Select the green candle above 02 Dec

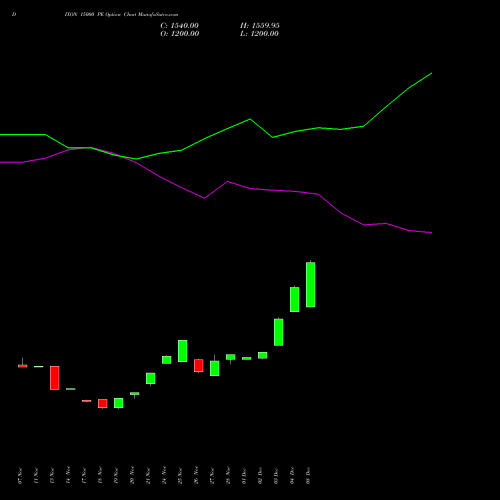(x=263, y=355)
